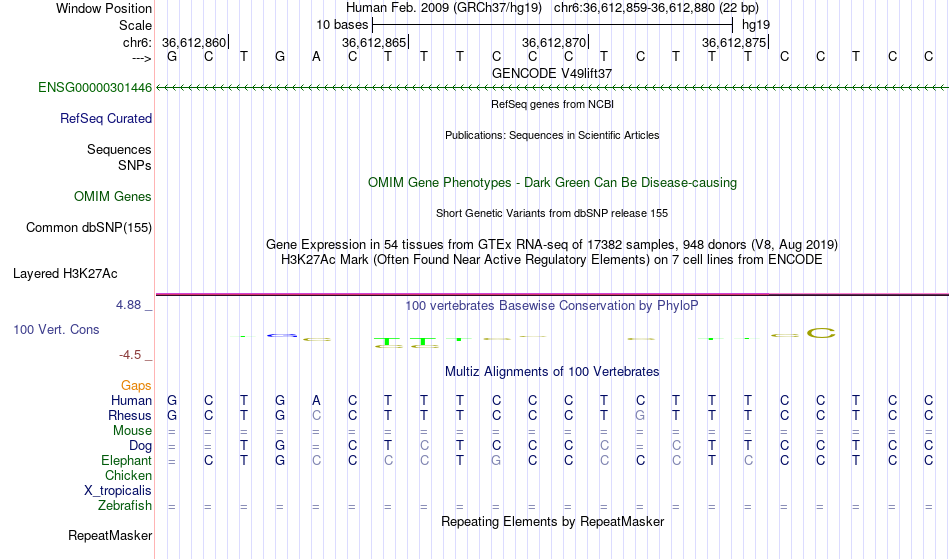The height and width of the screenshot is (559, 950).
Task: Click the Human species row label
Action: [x=131, y=400]
